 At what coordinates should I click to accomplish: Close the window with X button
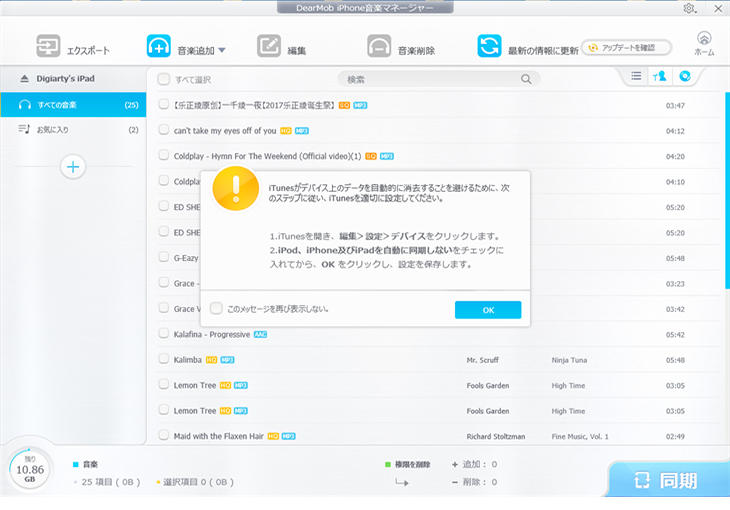click(718, 8)
